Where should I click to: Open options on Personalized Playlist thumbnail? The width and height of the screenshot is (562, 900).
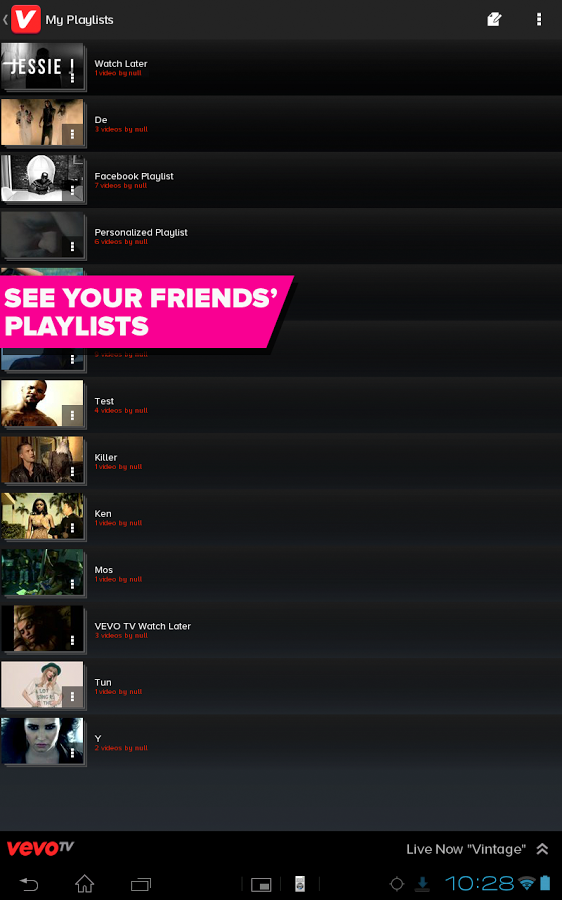click(x=72, y=246)
